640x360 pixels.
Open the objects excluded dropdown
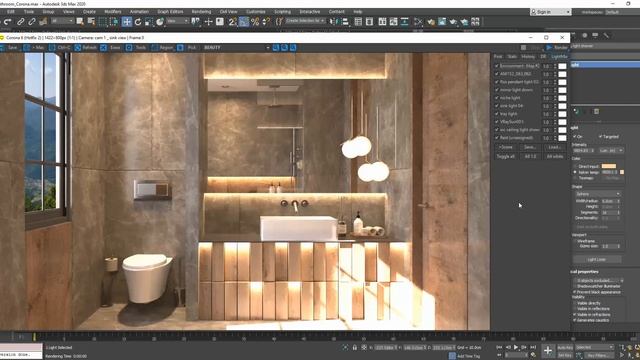coord(599,280)
